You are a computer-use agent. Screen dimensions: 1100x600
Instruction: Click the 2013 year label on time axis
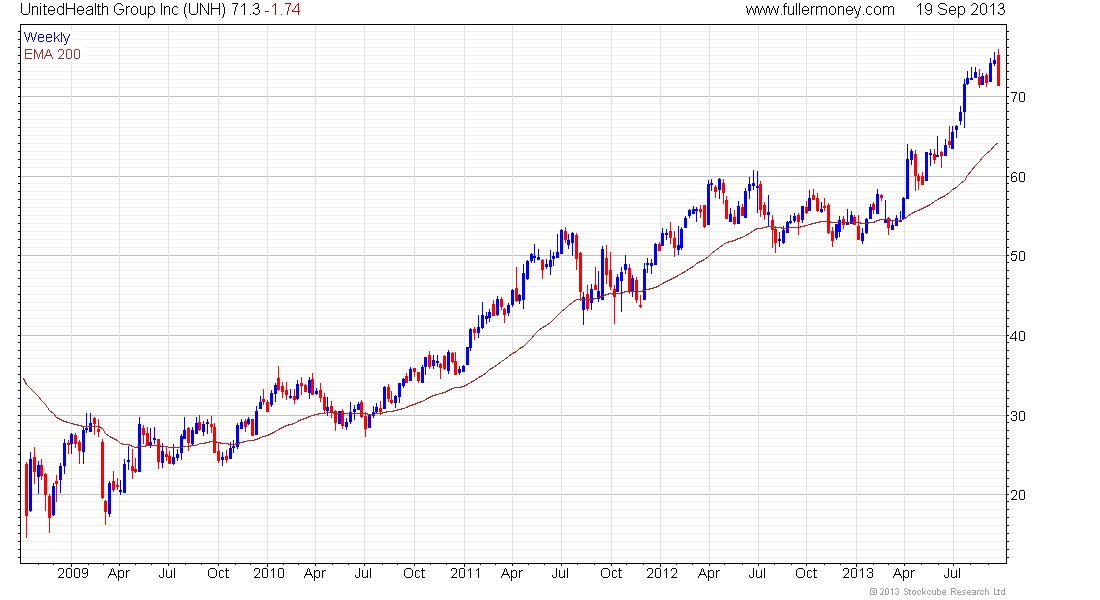point(858,573)
